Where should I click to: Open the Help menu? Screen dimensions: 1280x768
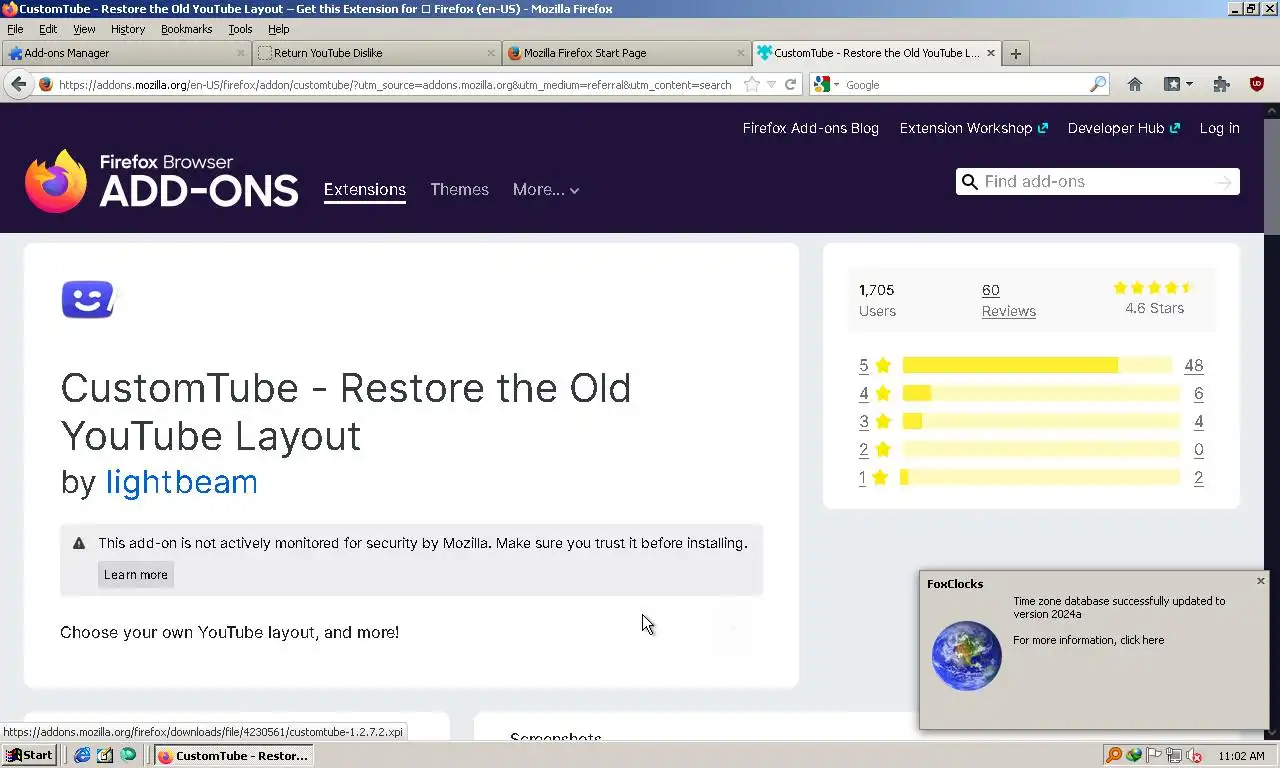coord(279,29)
